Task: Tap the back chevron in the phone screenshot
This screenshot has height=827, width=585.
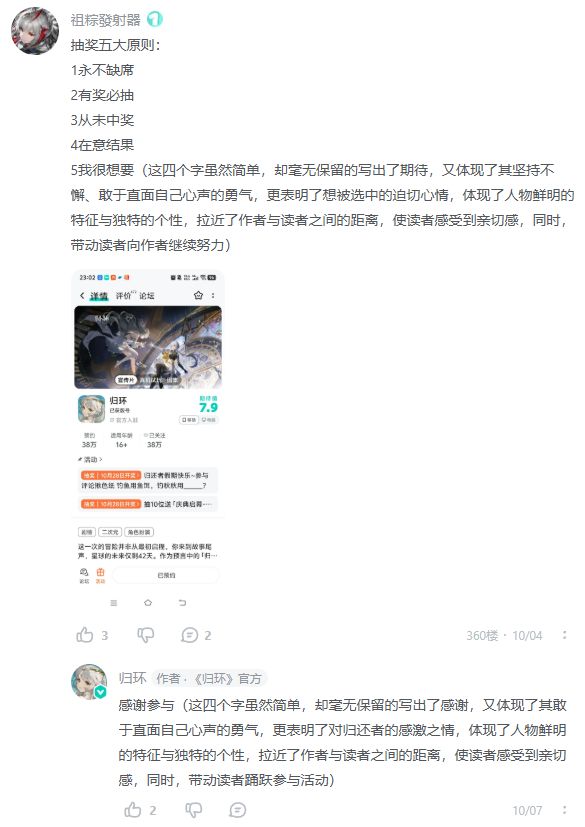Action: click(x=82, y=296)
